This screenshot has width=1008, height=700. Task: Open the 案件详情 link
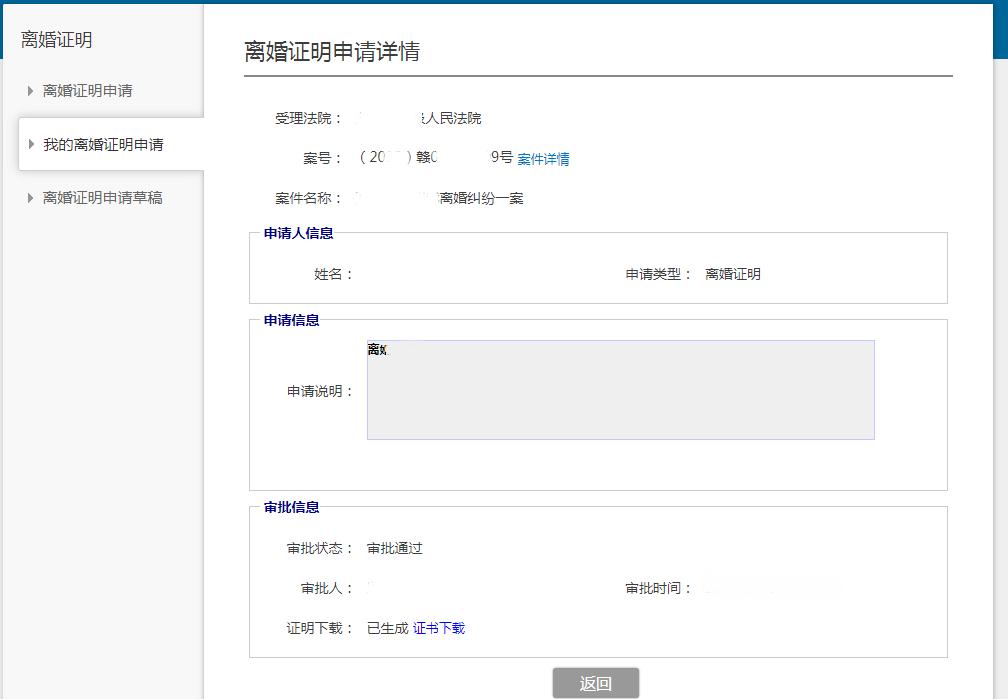(x=543, y=159)
